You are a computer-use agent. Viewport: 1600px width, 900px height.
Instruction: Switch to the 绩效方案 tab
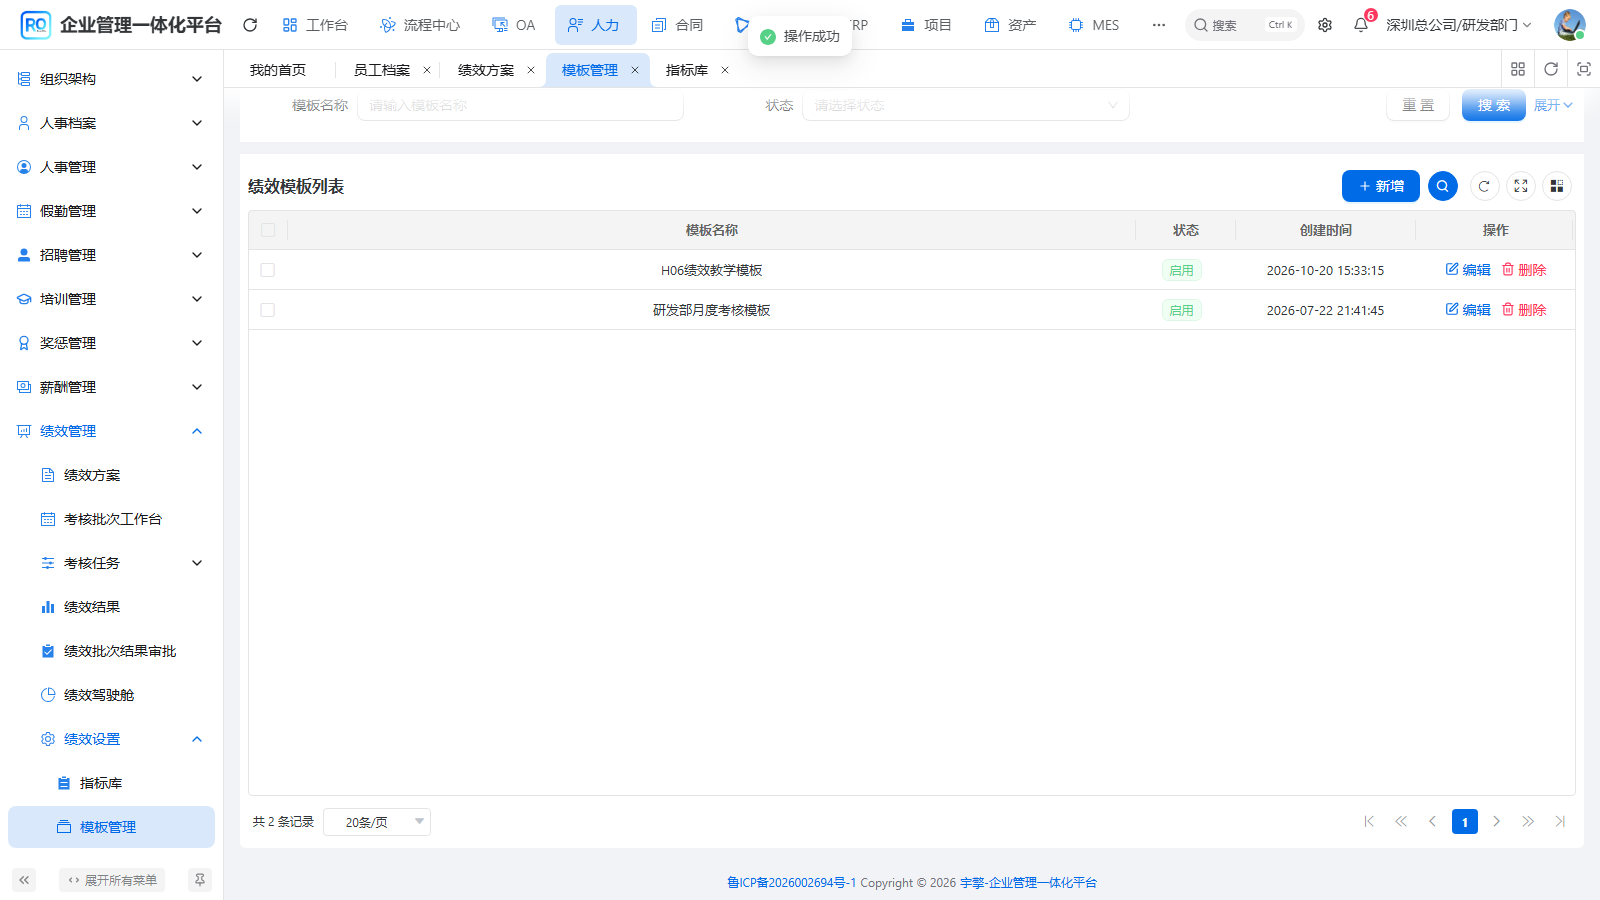click(x=486, y=70)
